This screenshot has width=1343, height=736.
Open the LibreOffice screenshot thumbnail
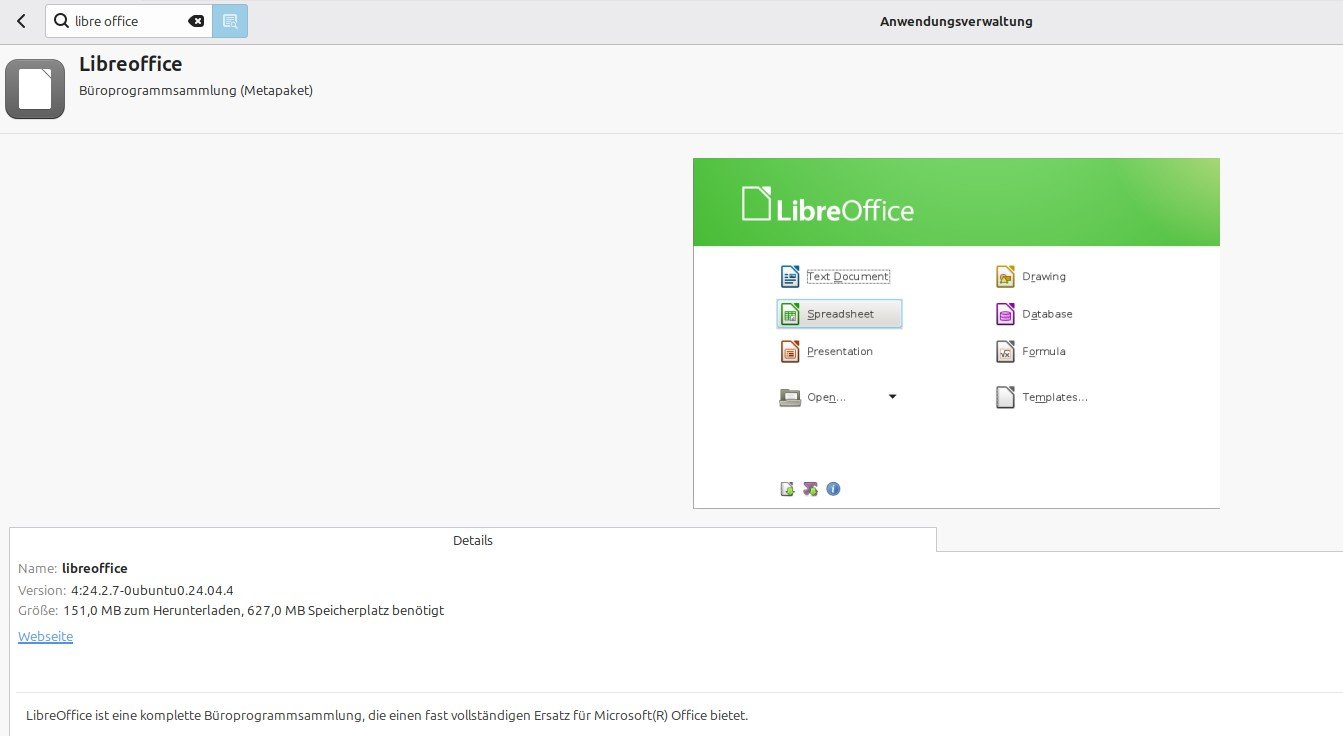956,333
